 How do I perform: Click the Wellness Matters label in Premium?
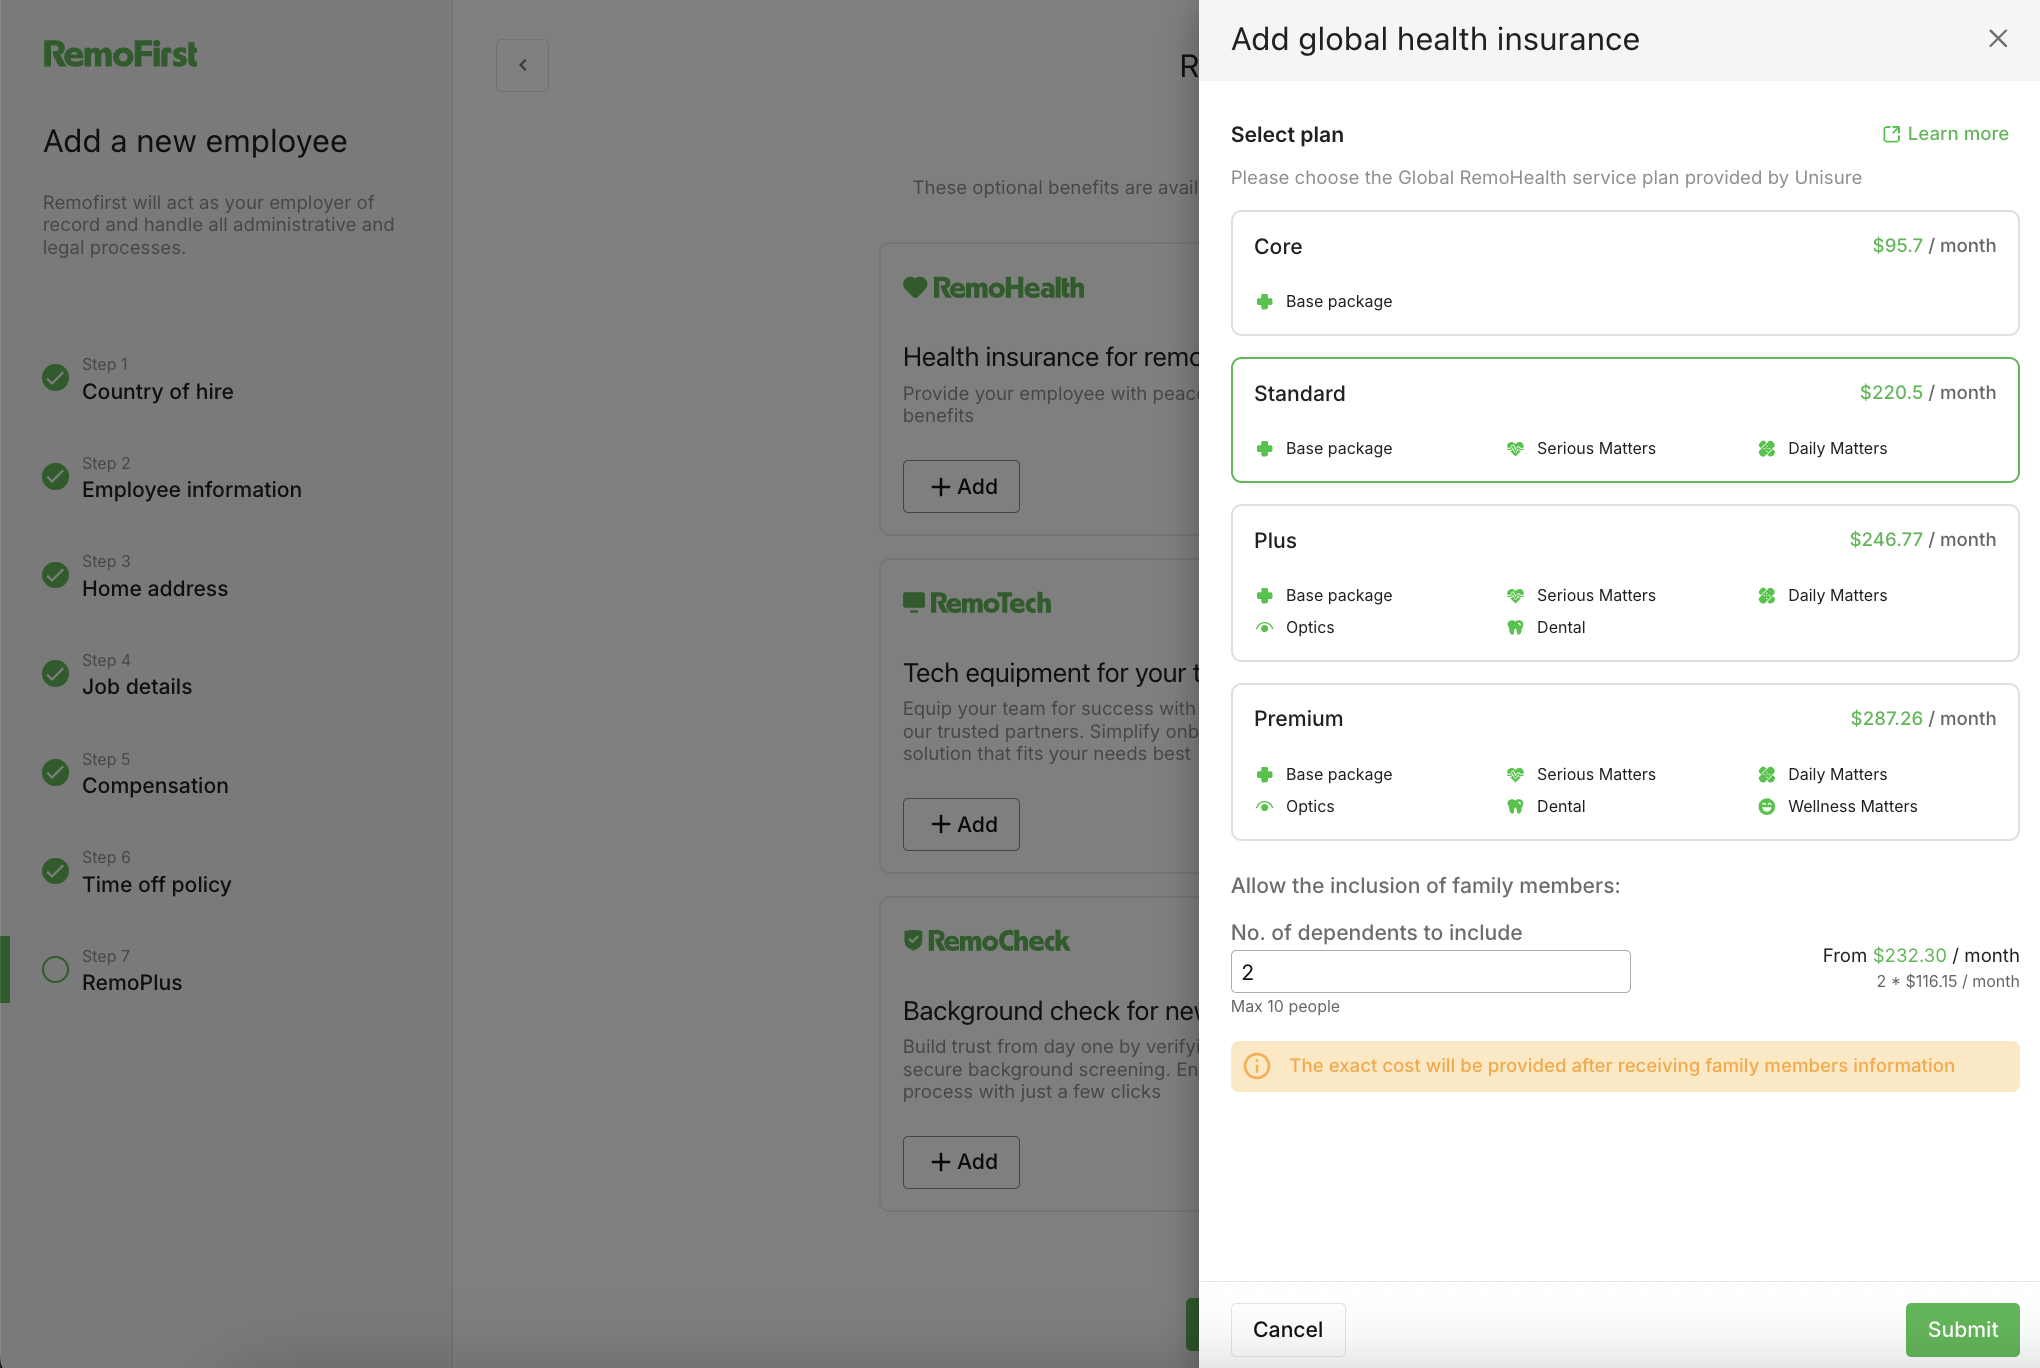pos(1852,806)
